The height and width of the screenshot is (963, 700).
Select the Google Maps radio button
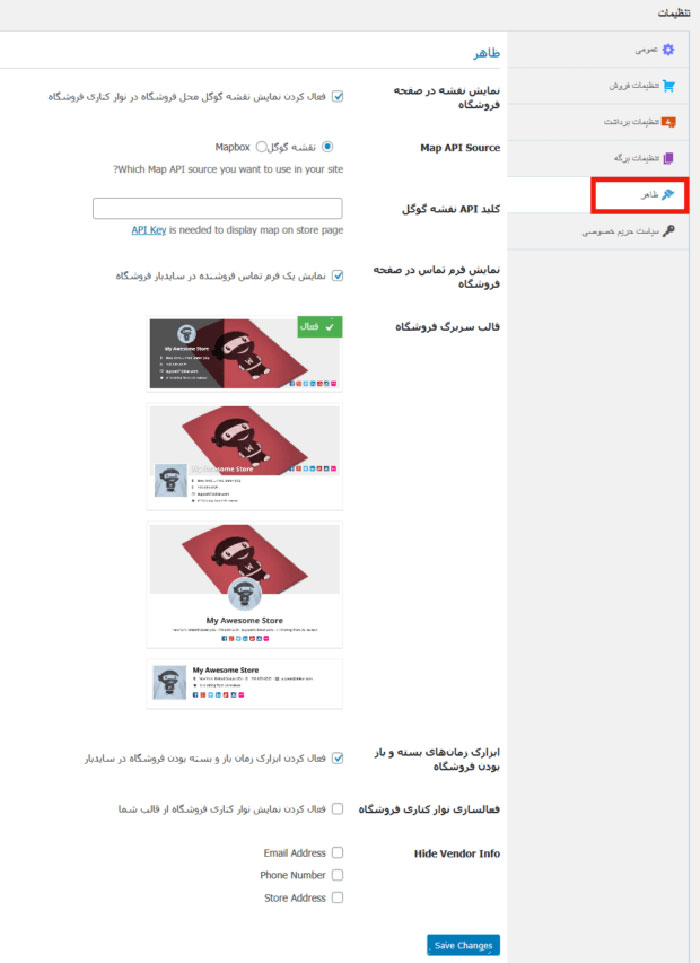(327, 146)
